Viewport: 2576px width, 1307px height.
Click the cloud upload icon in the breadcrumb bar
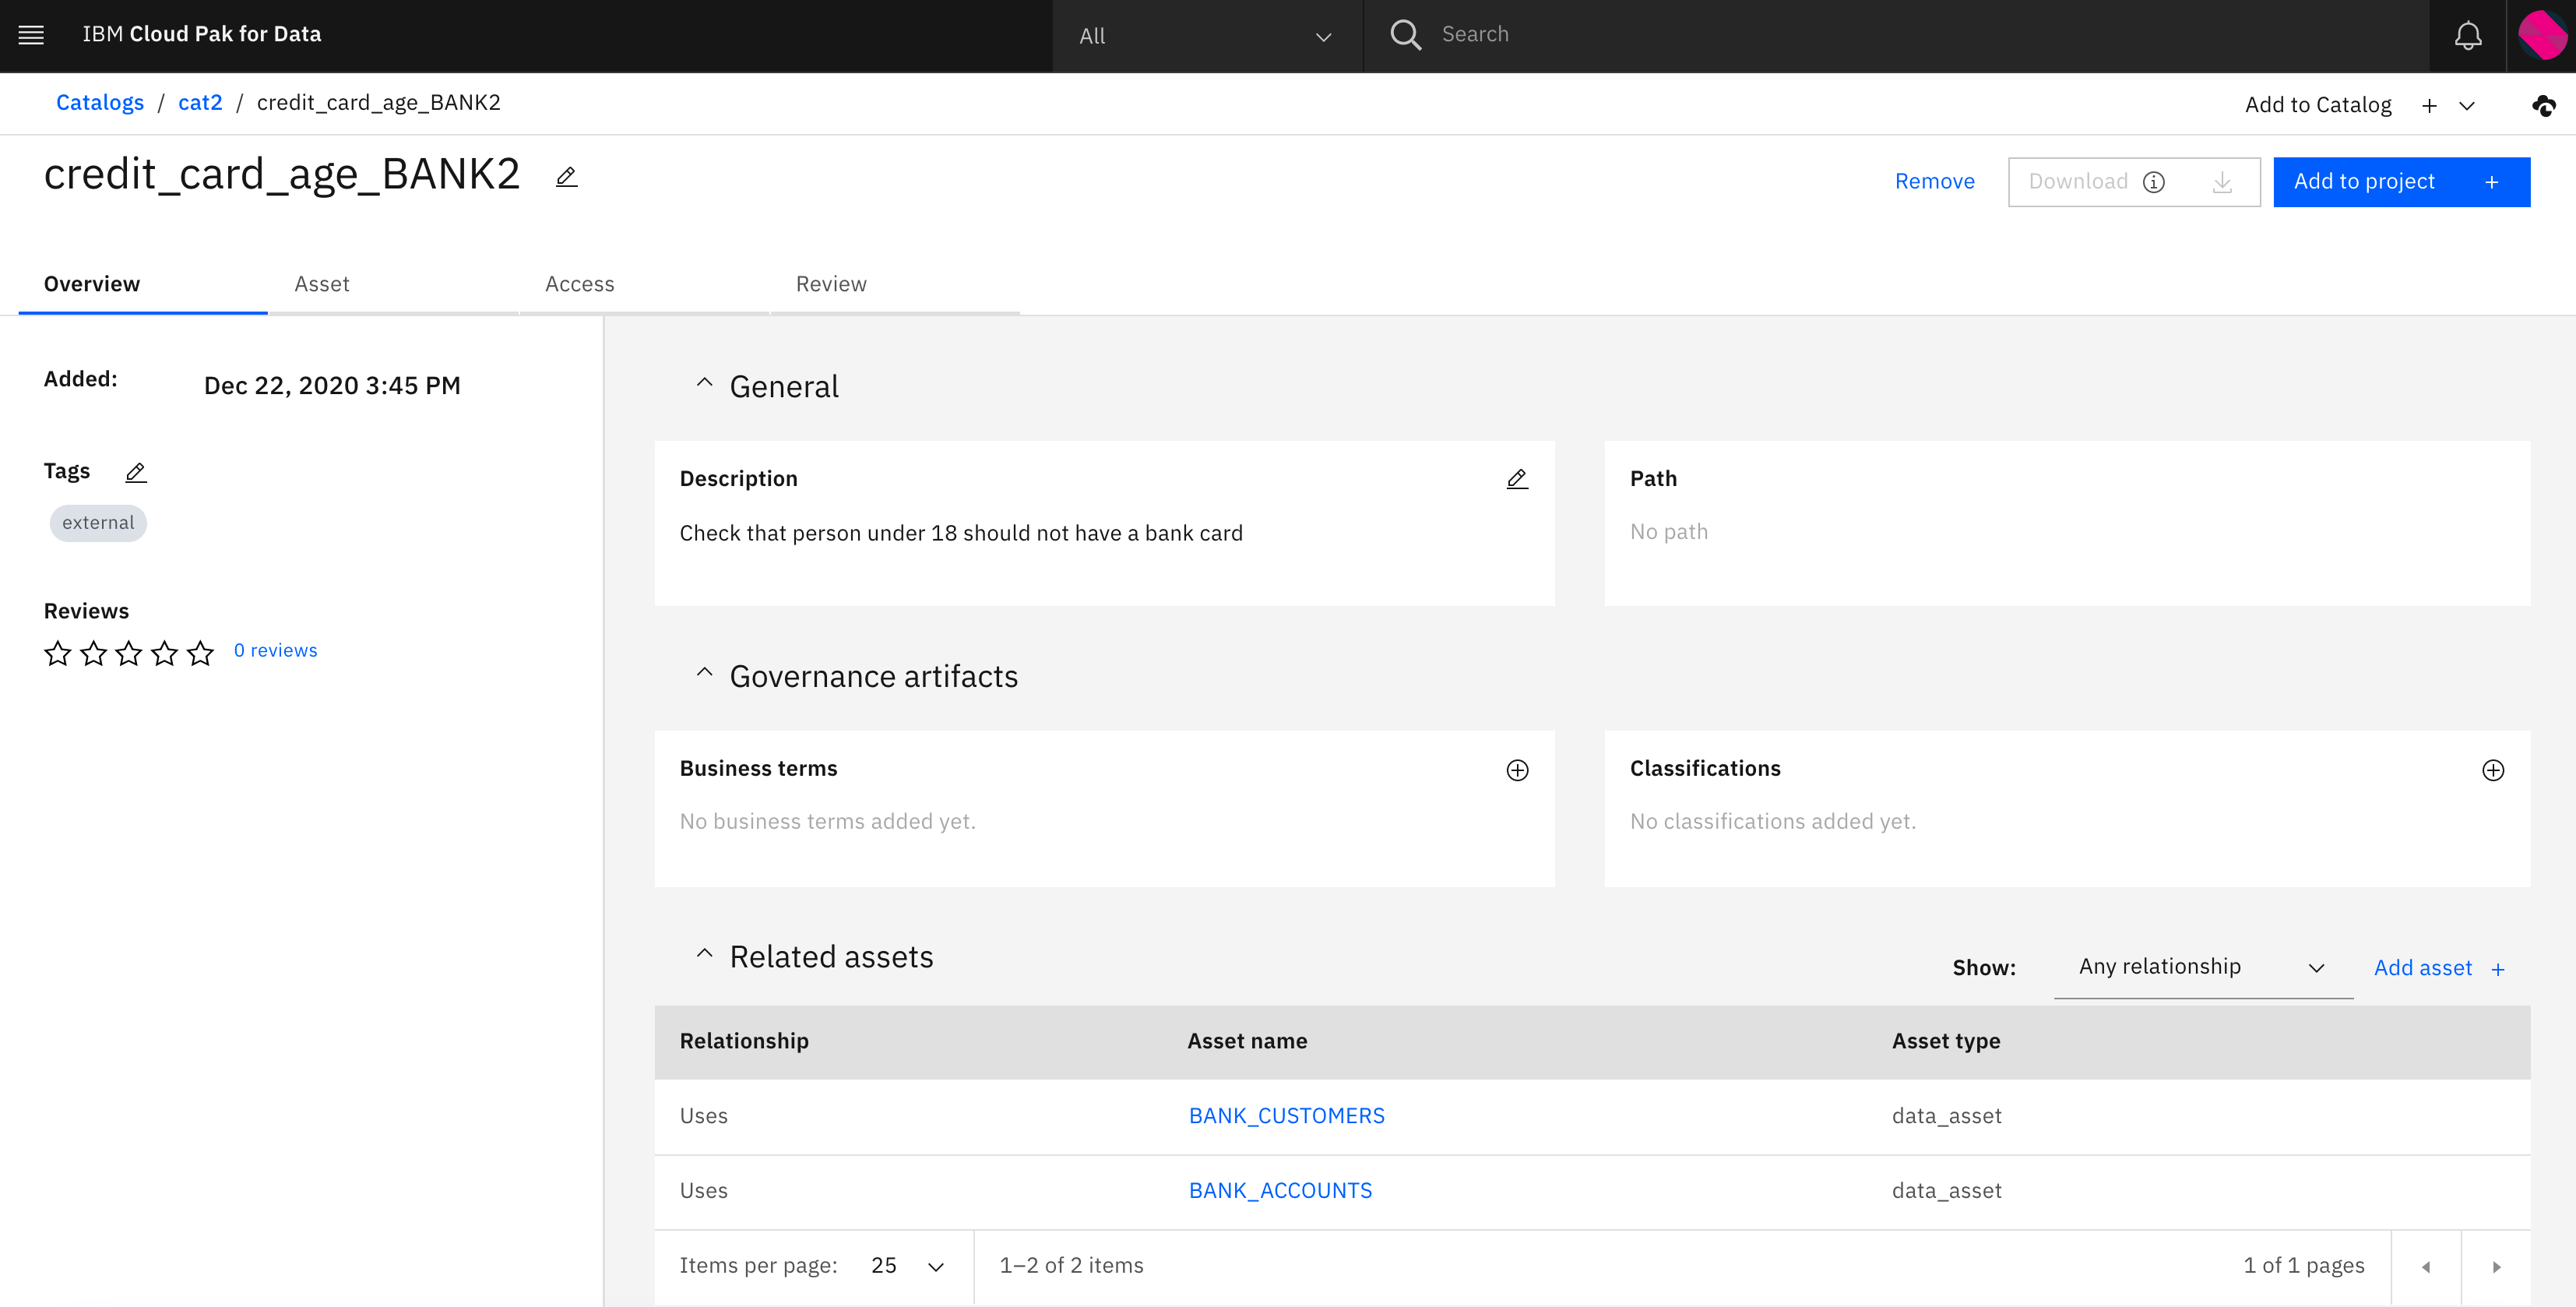[2543, 105]
